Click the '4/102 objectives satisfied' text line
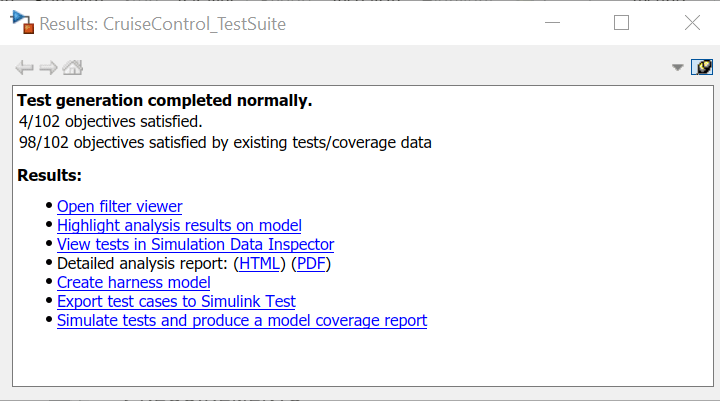Viewport: 721px width, 401px height. tap(110, 121)
